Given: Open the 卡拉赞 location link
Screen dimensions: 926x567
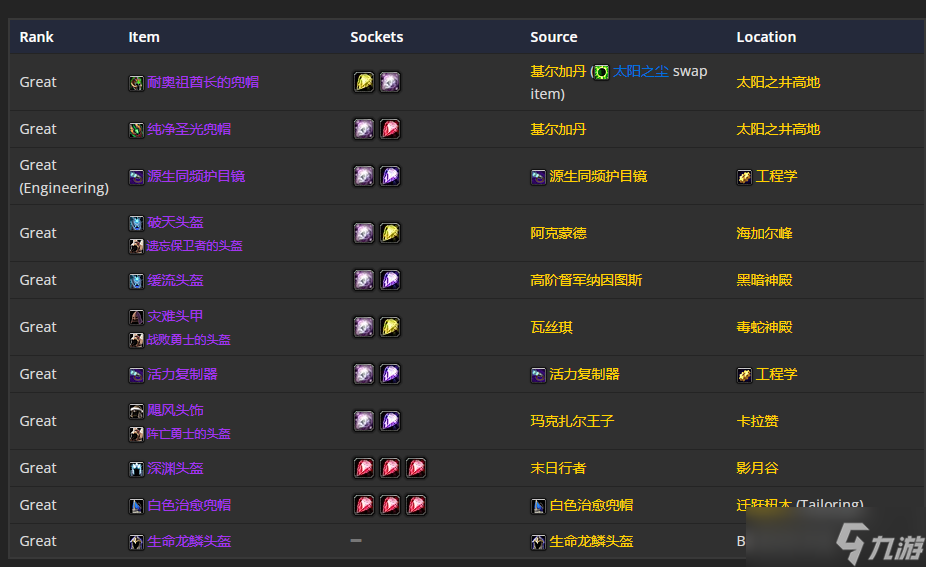Looking at the screenshot, I should pos(757,421).
